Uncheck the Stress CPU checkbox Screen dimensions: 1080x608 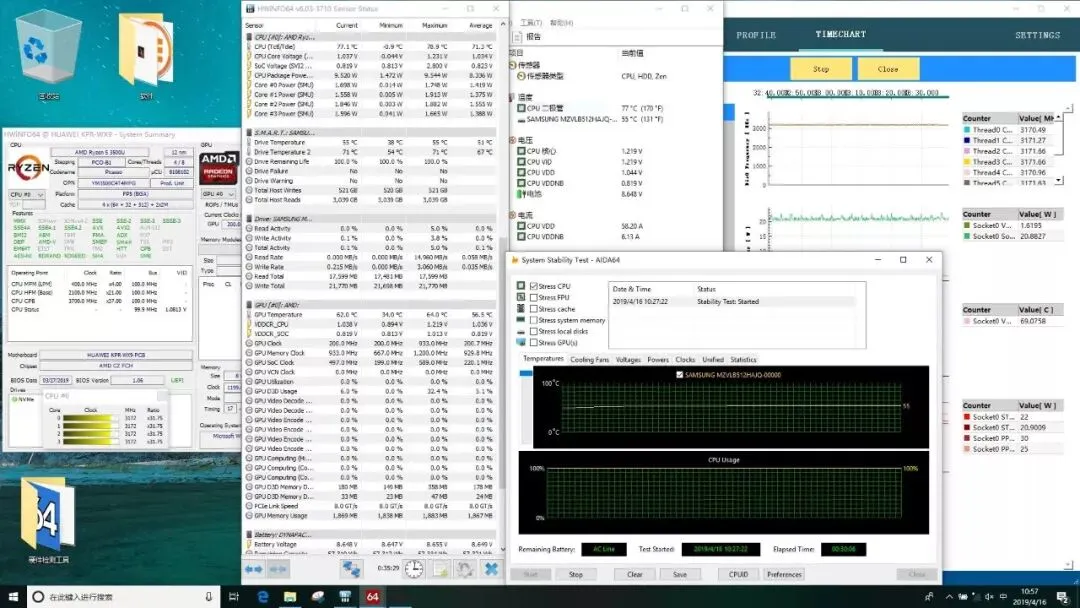coord(534,286)
